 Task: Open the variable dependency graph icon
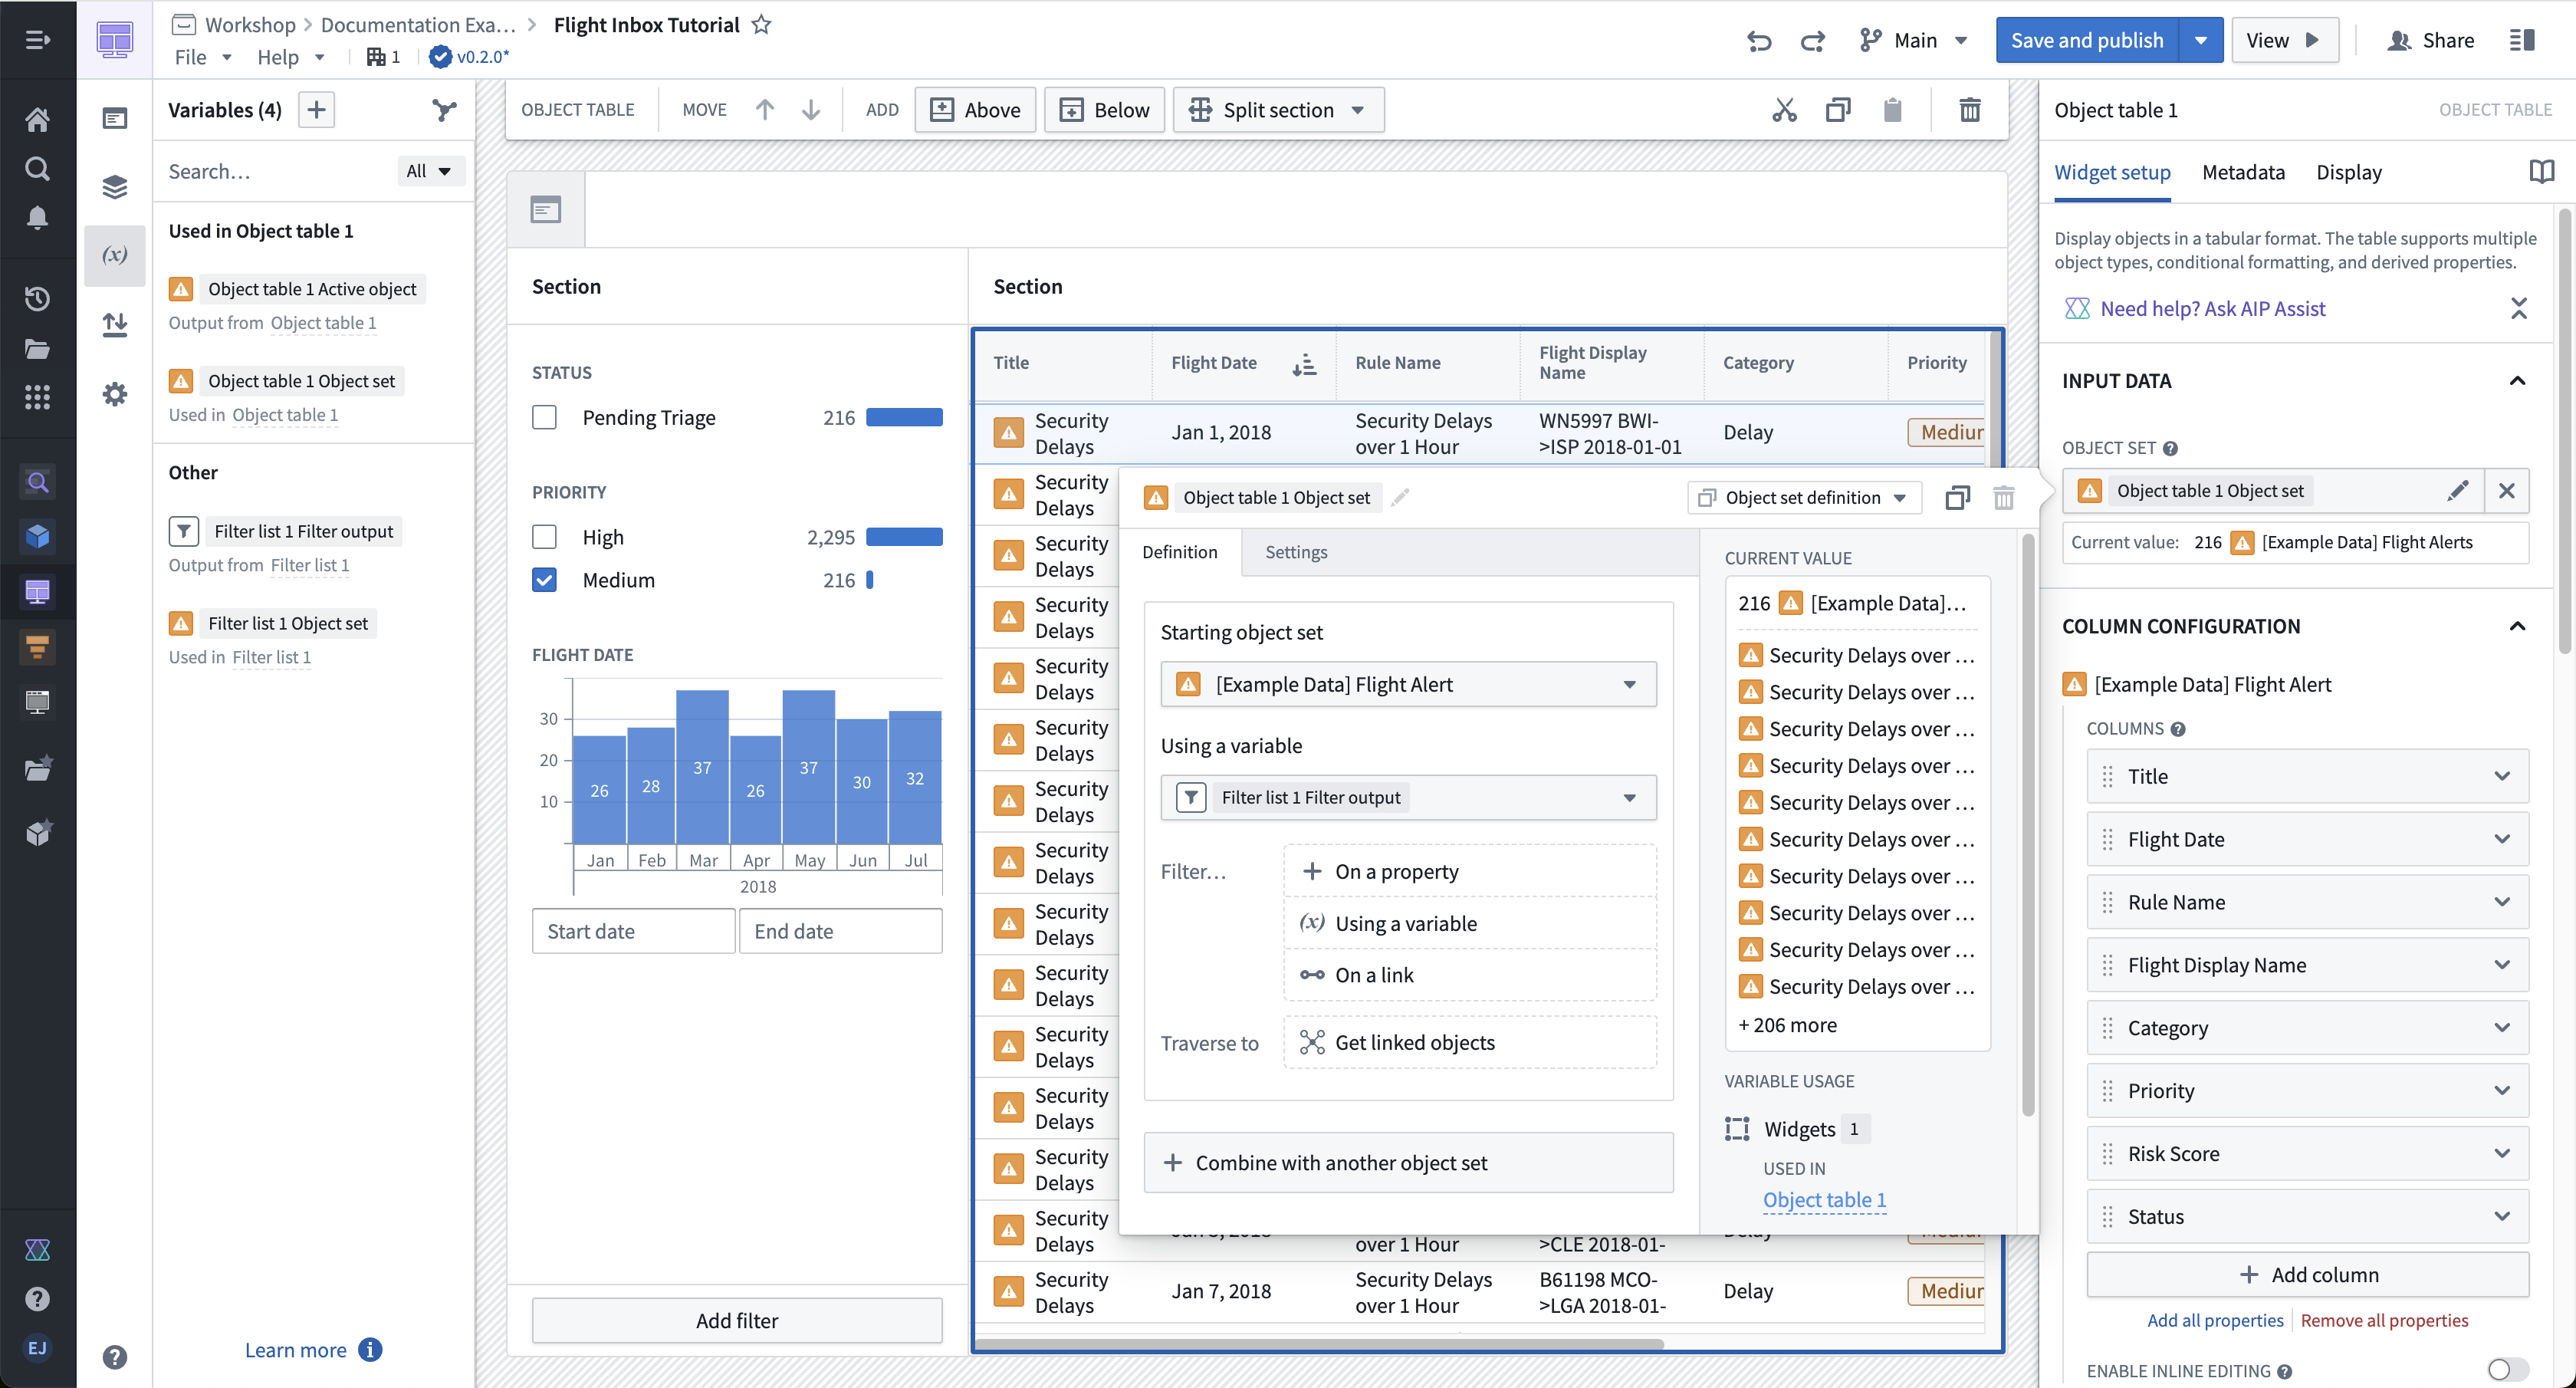444,110
